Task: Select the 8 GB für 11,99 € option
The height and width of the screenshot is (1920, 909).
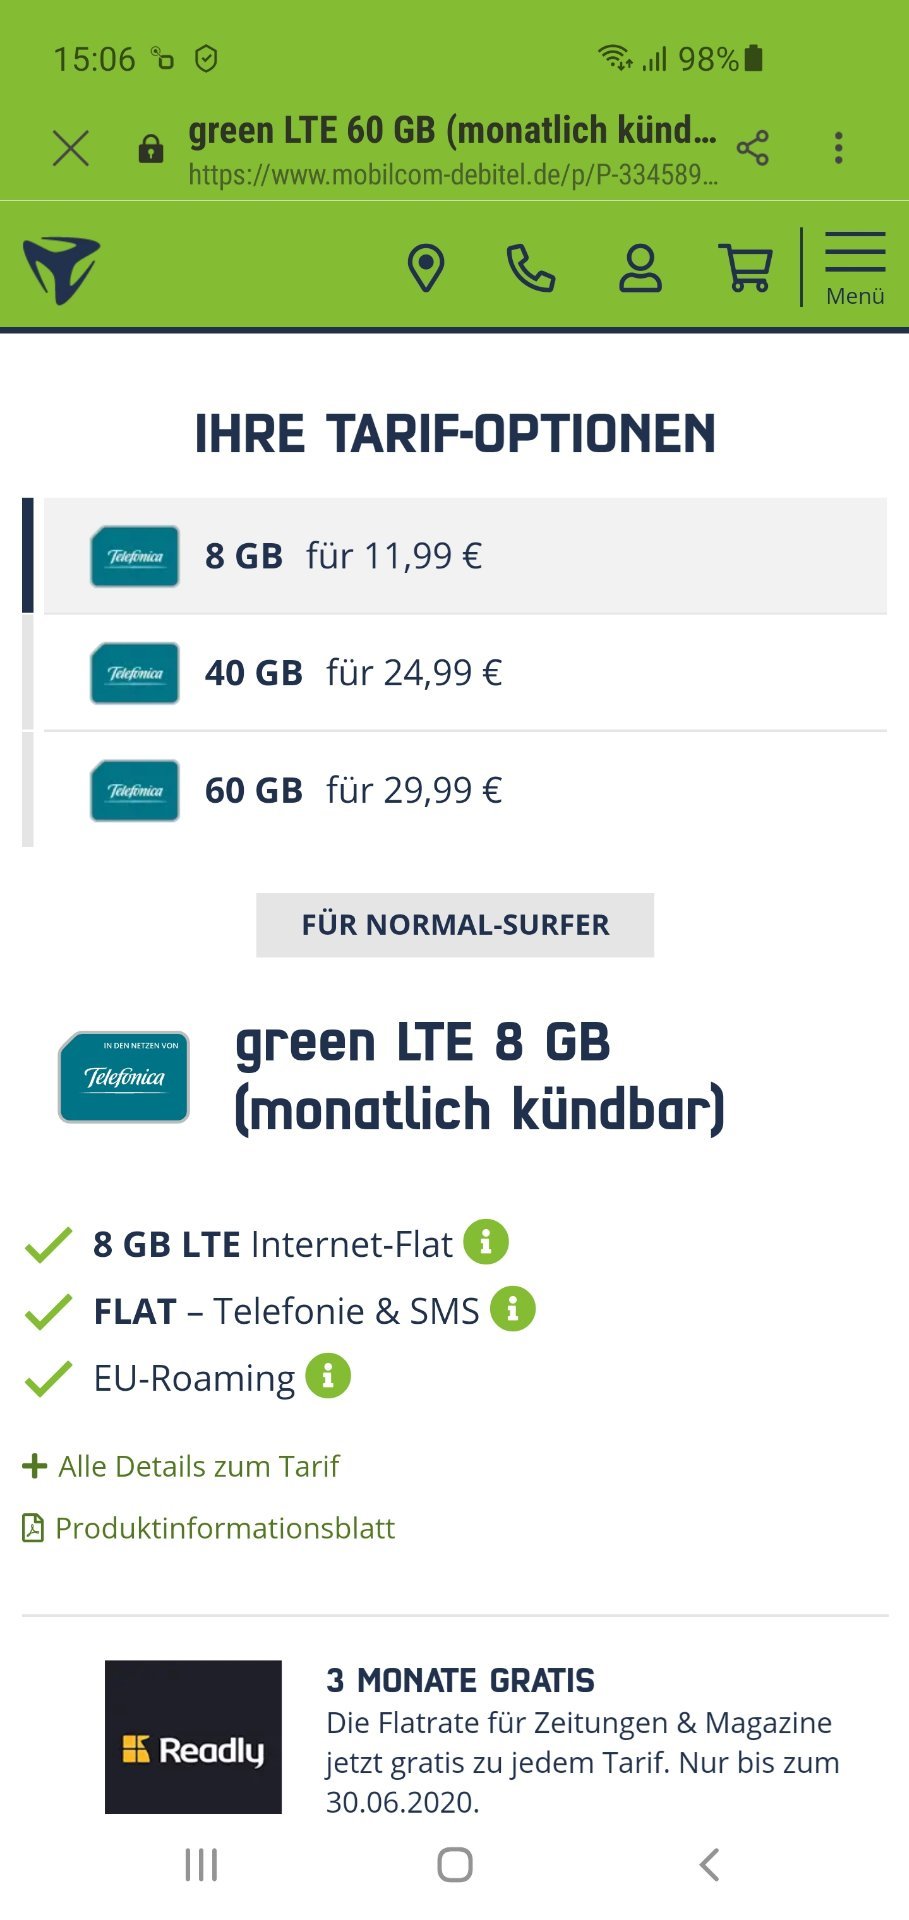Action: coord(465,556)
